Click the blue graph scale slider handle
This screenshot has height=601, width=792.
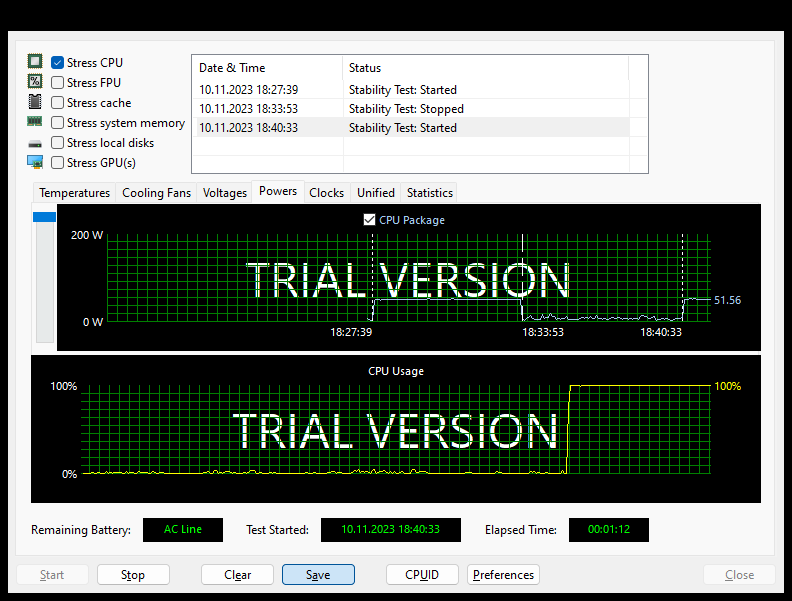[x=44, y=217]
